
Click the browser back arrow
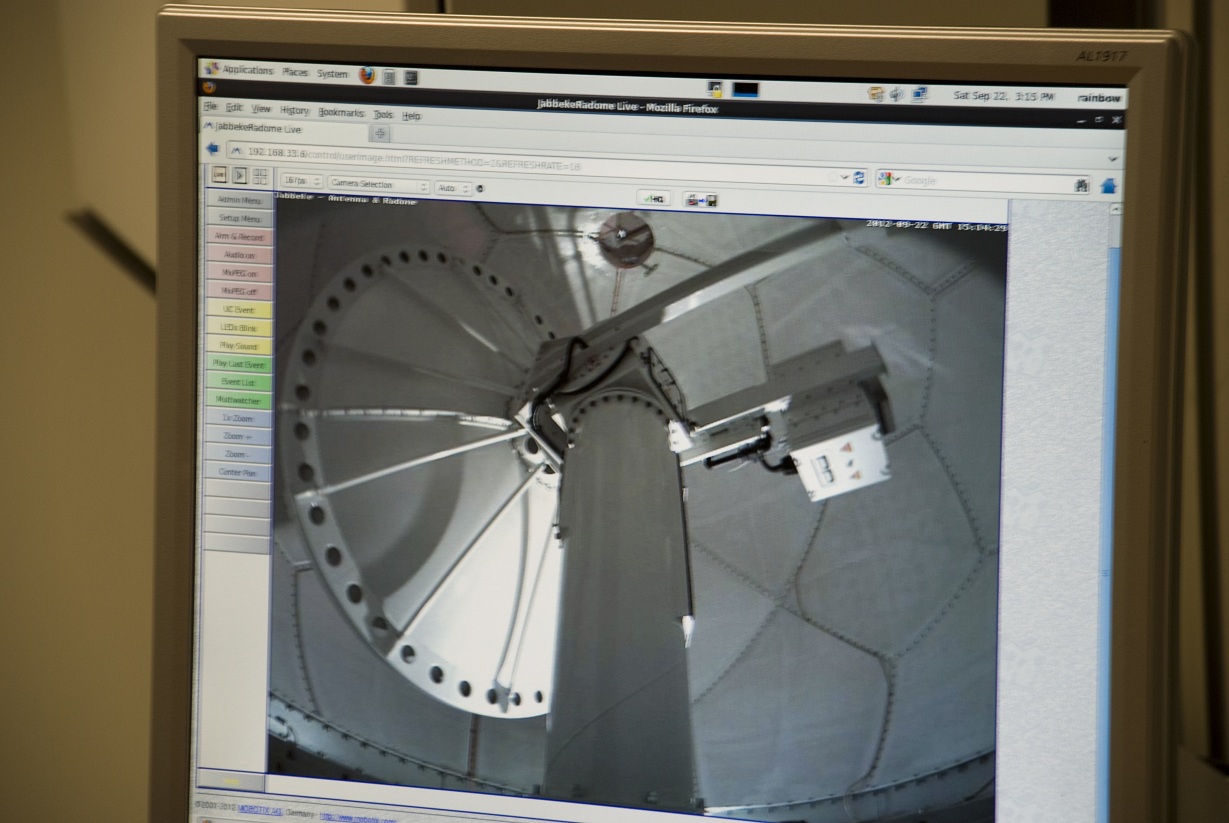(212, 149)
